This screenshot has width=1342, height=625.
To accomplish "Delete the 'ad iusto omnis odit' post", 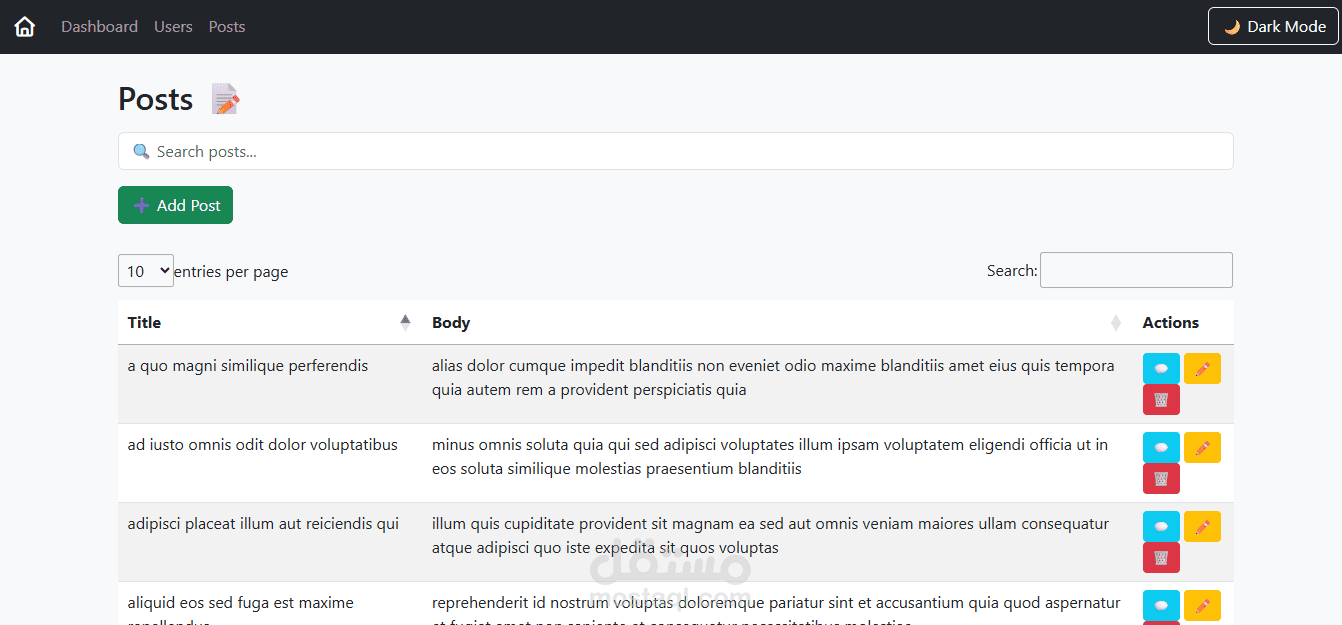I will (x=1161, y=479).
